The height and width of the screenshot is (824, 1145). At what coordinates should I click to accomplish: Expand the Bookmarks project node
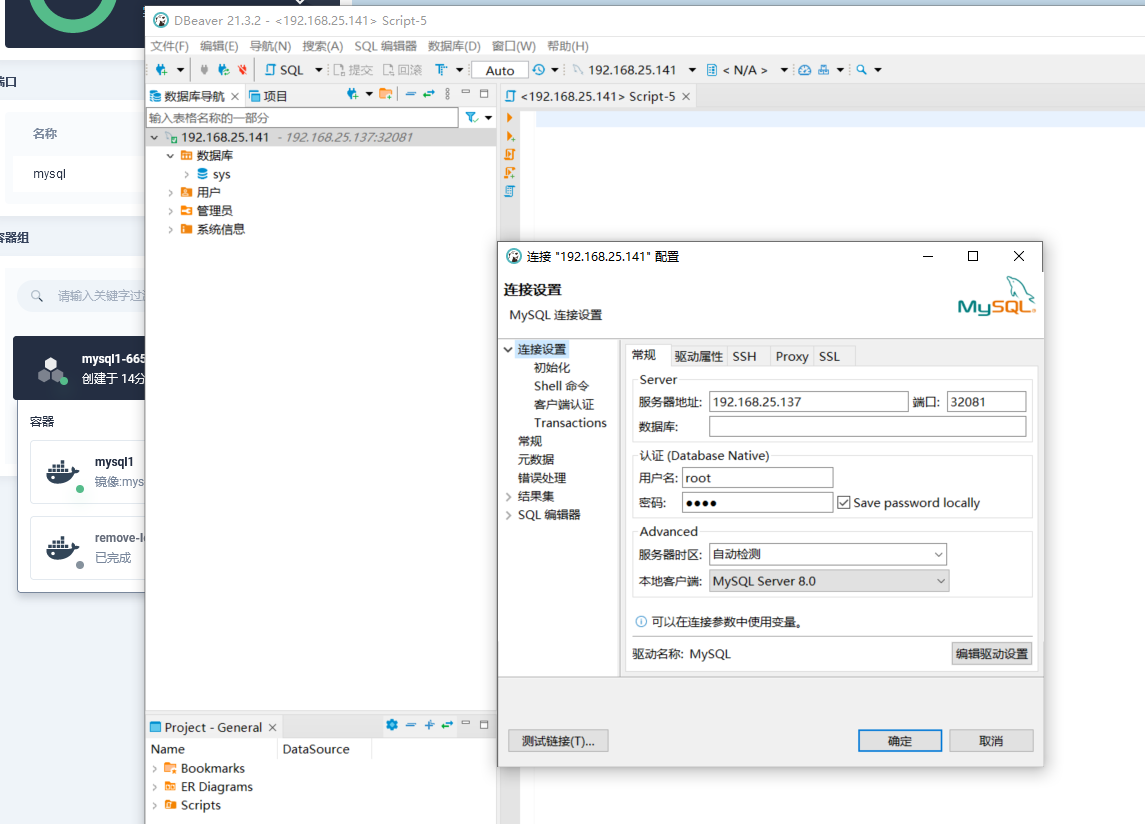[154, 768]
